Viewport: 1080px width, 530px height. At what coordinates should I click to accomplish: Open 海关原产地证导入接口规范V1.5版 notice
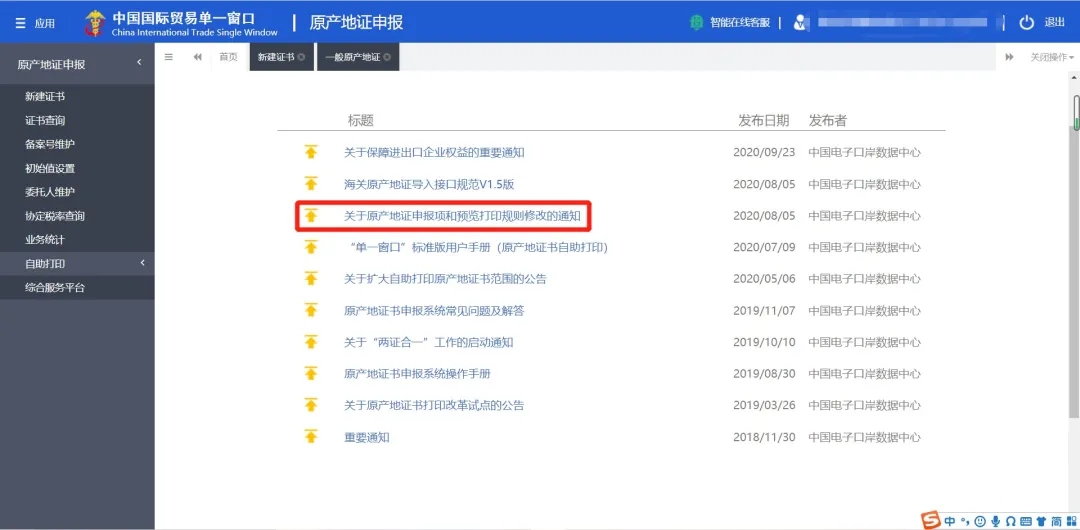click(428, 184)
